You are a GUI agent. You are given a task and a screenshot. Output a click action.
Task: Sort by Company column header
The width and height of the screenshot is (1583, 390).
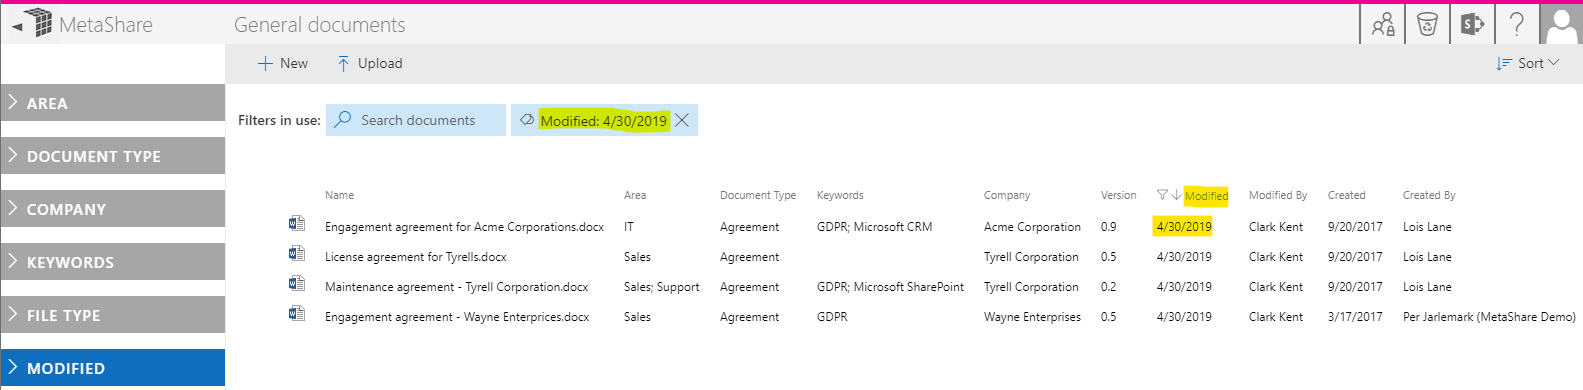pos(1007,195)
